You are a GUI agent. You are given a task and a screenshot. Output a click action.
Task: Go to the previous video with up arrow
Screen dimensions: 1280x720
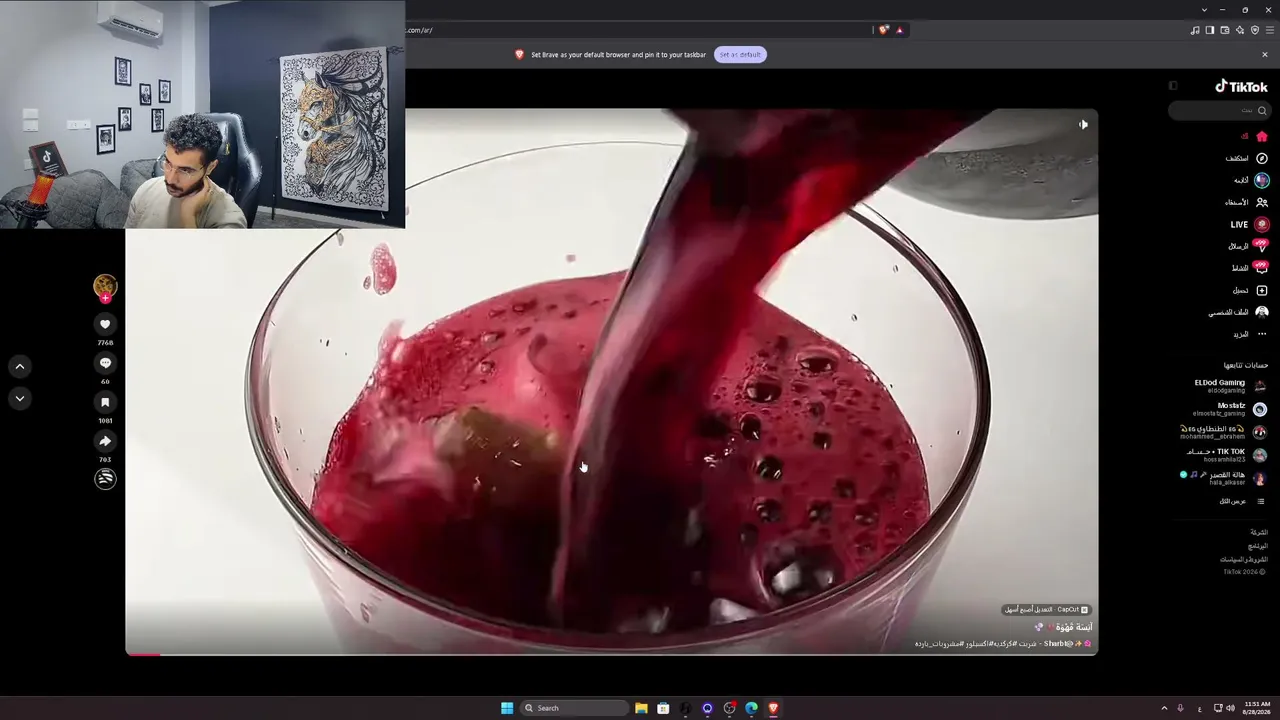(19, 367)
